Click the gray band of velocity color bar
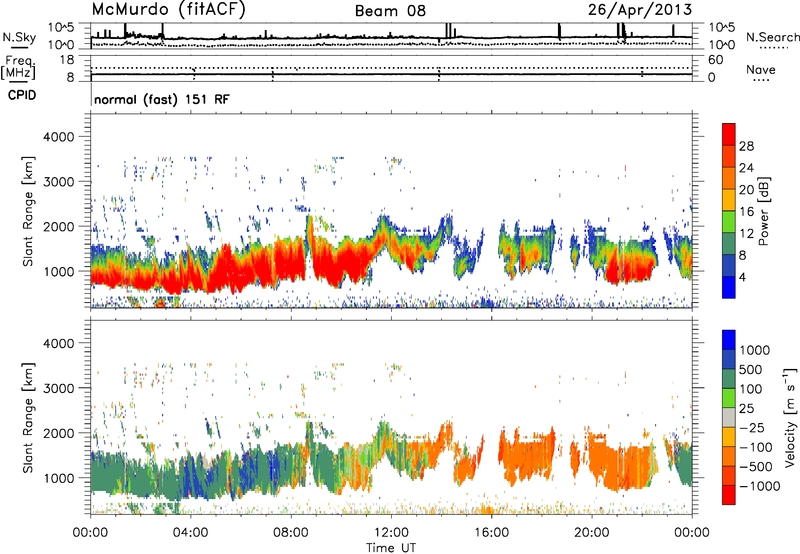The width and height of the screenshot is (800, 554). pos(729,418)
